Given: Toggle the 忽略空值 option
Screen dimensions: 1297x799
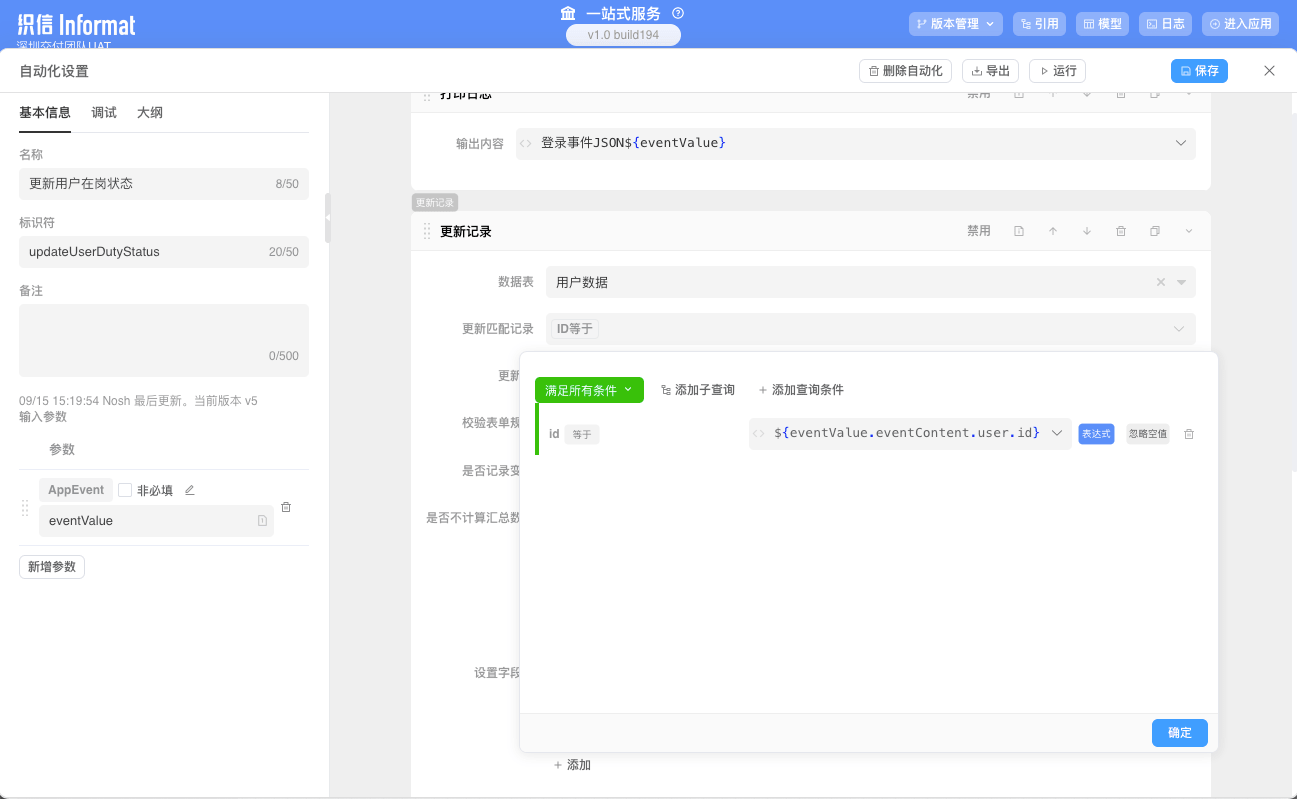Looking at the screenshot, I should tap(1148, 434).
